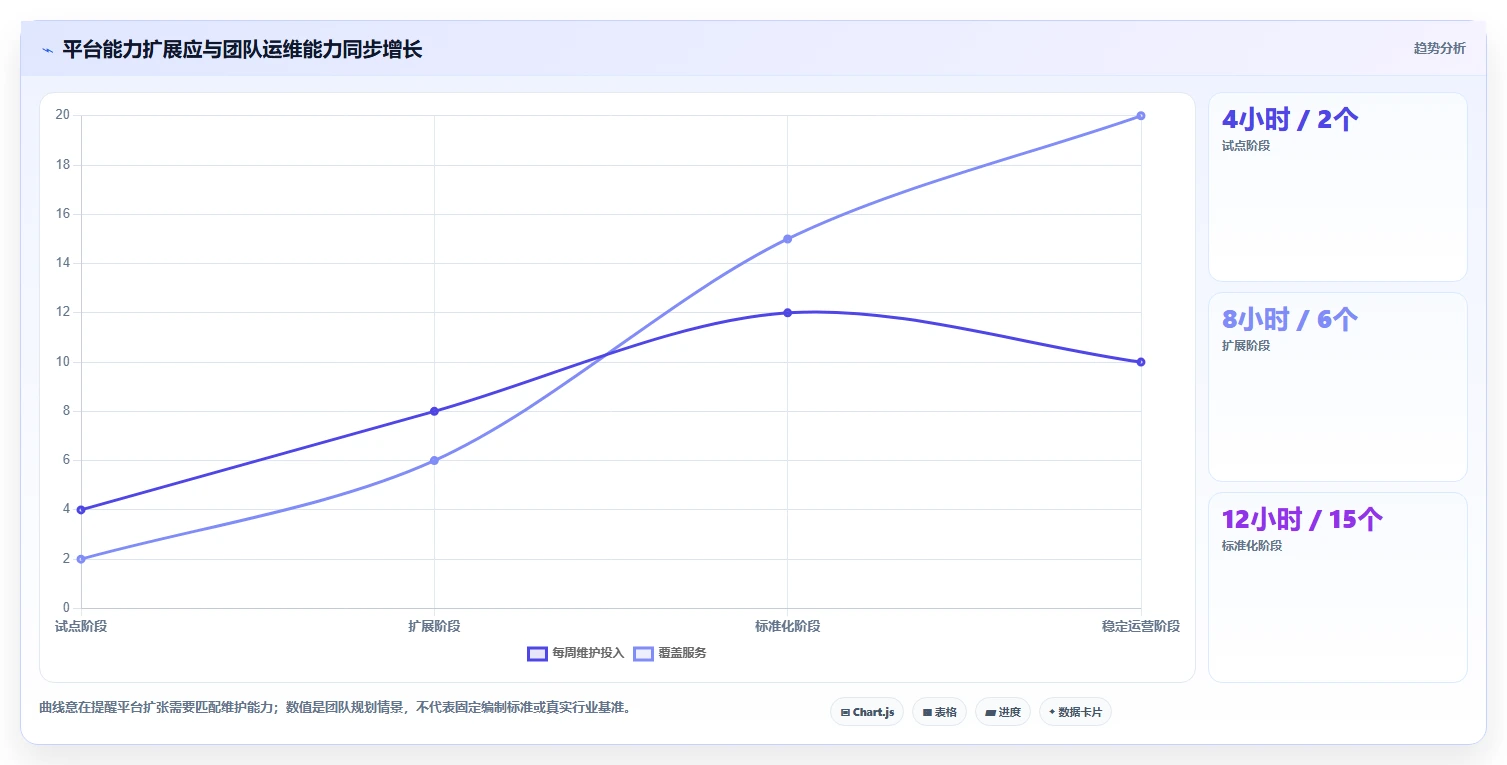Click the 趋势分析 label in the header

[1439, 49]
